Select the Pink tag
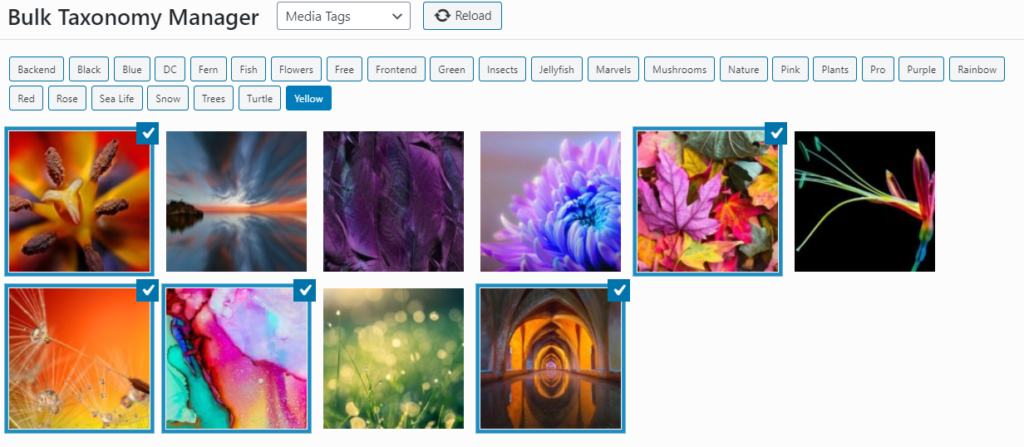The image size is (1024, 447). coord(790,69)
